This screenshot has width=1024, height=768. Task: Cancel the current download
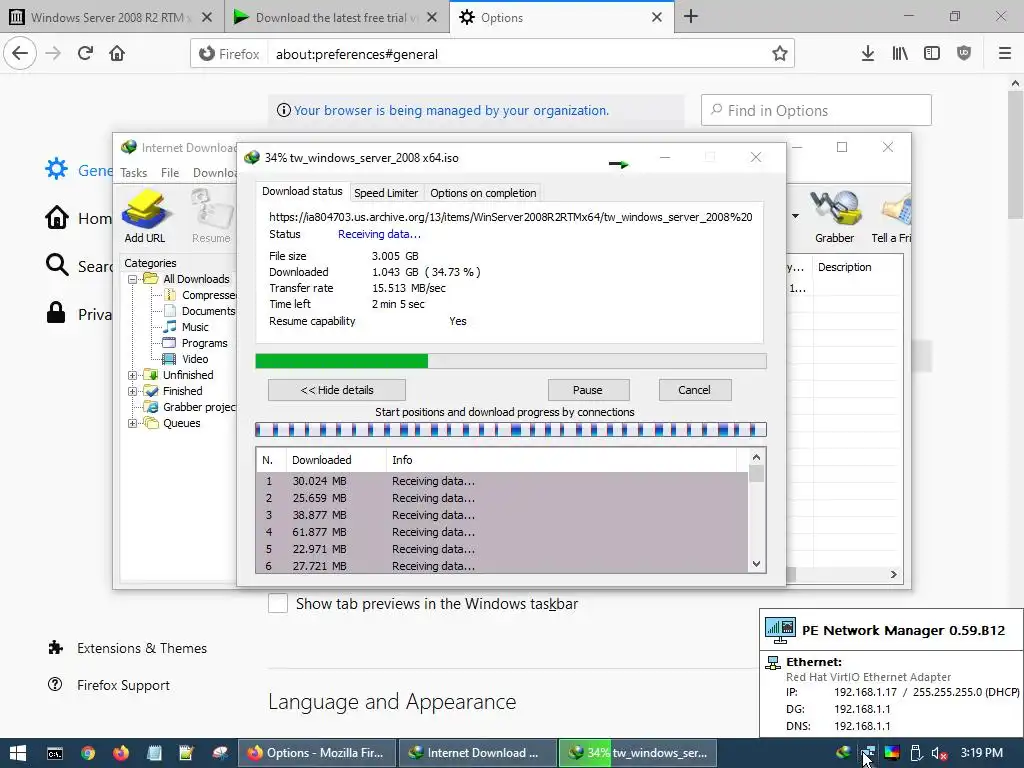pyautogui.click(x=694, y=390)
